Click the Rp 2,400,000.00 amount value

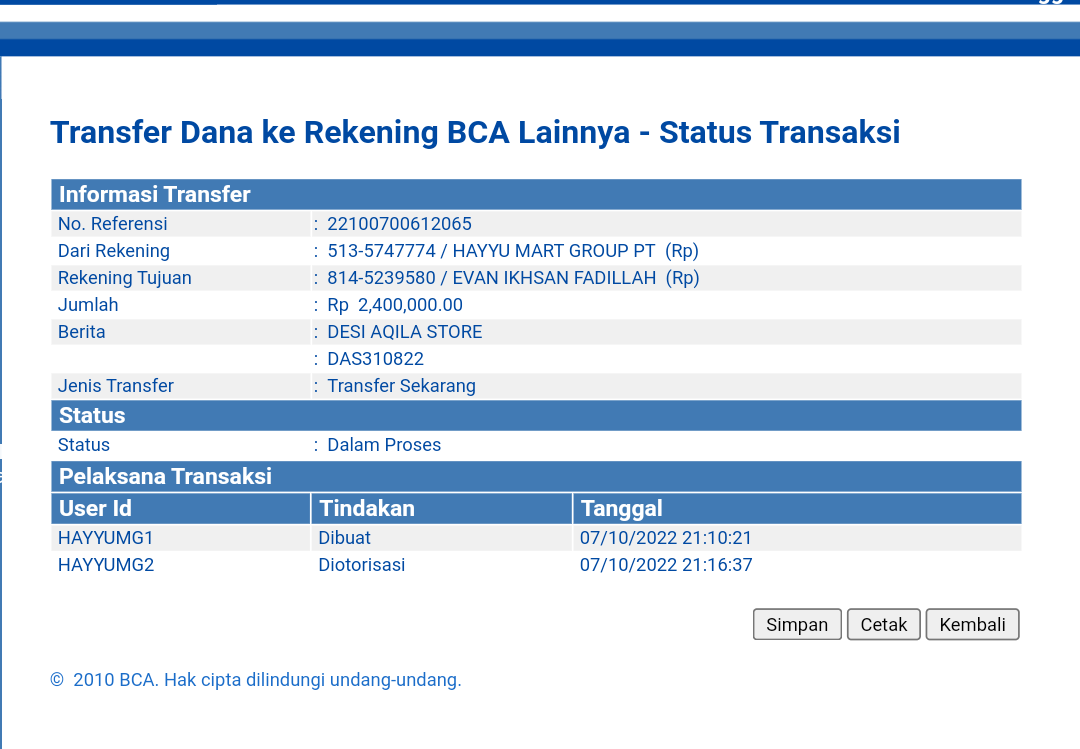(x=395, y=305)
